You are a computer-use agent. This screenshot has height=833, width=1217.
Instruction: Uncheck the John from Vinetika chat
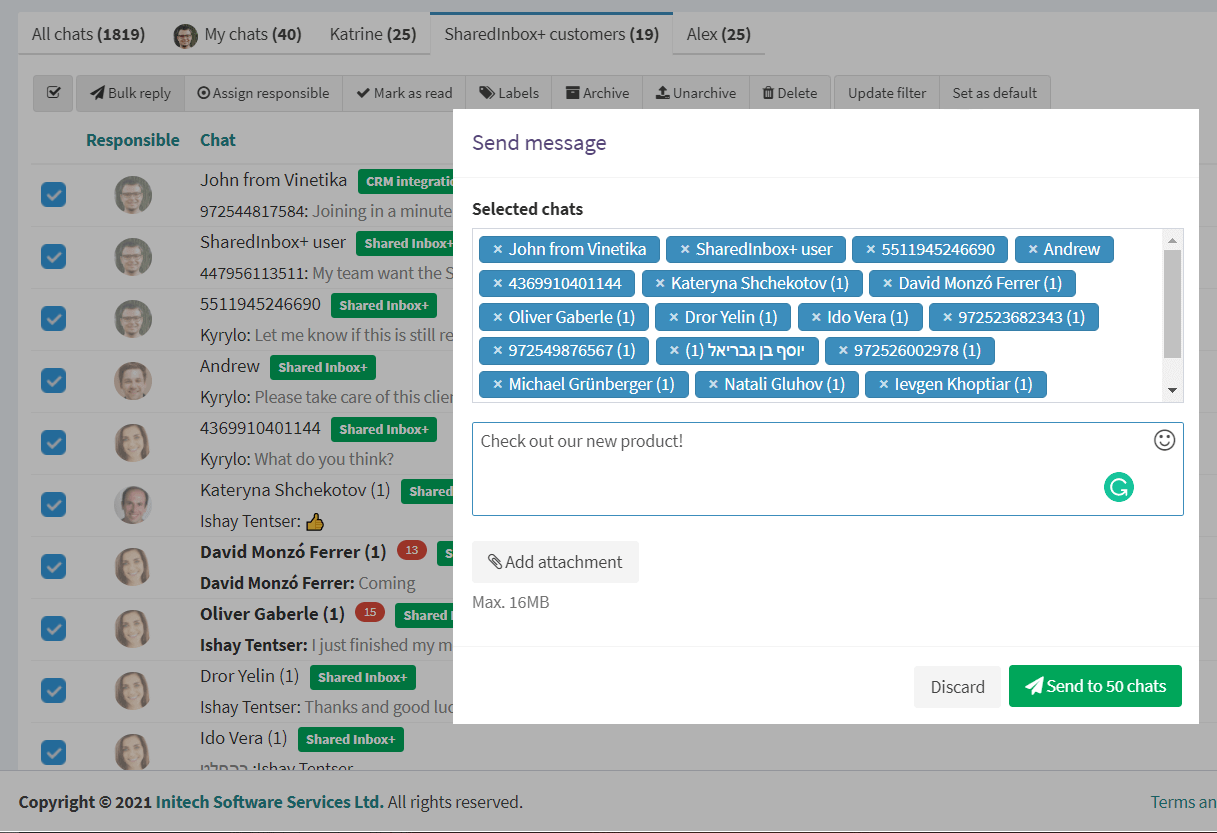coord(53,195)
